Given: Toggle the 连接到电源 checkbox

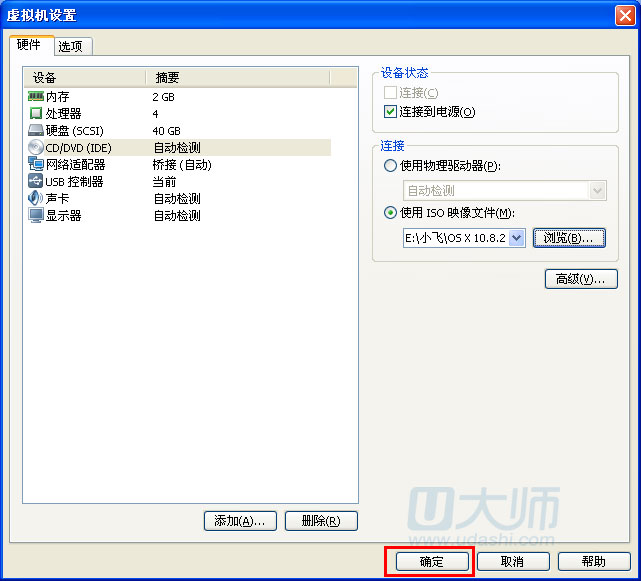Looking at the screenshot, I should (x=391, y=112).
